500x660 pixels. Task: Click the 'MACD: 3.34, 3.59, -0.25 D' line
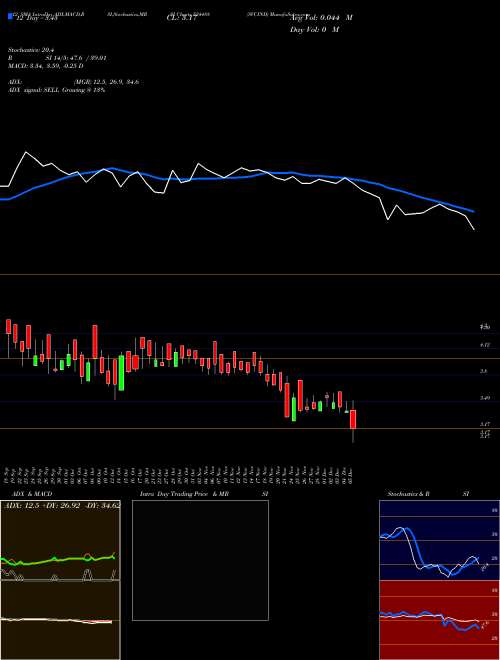[45, 66]
